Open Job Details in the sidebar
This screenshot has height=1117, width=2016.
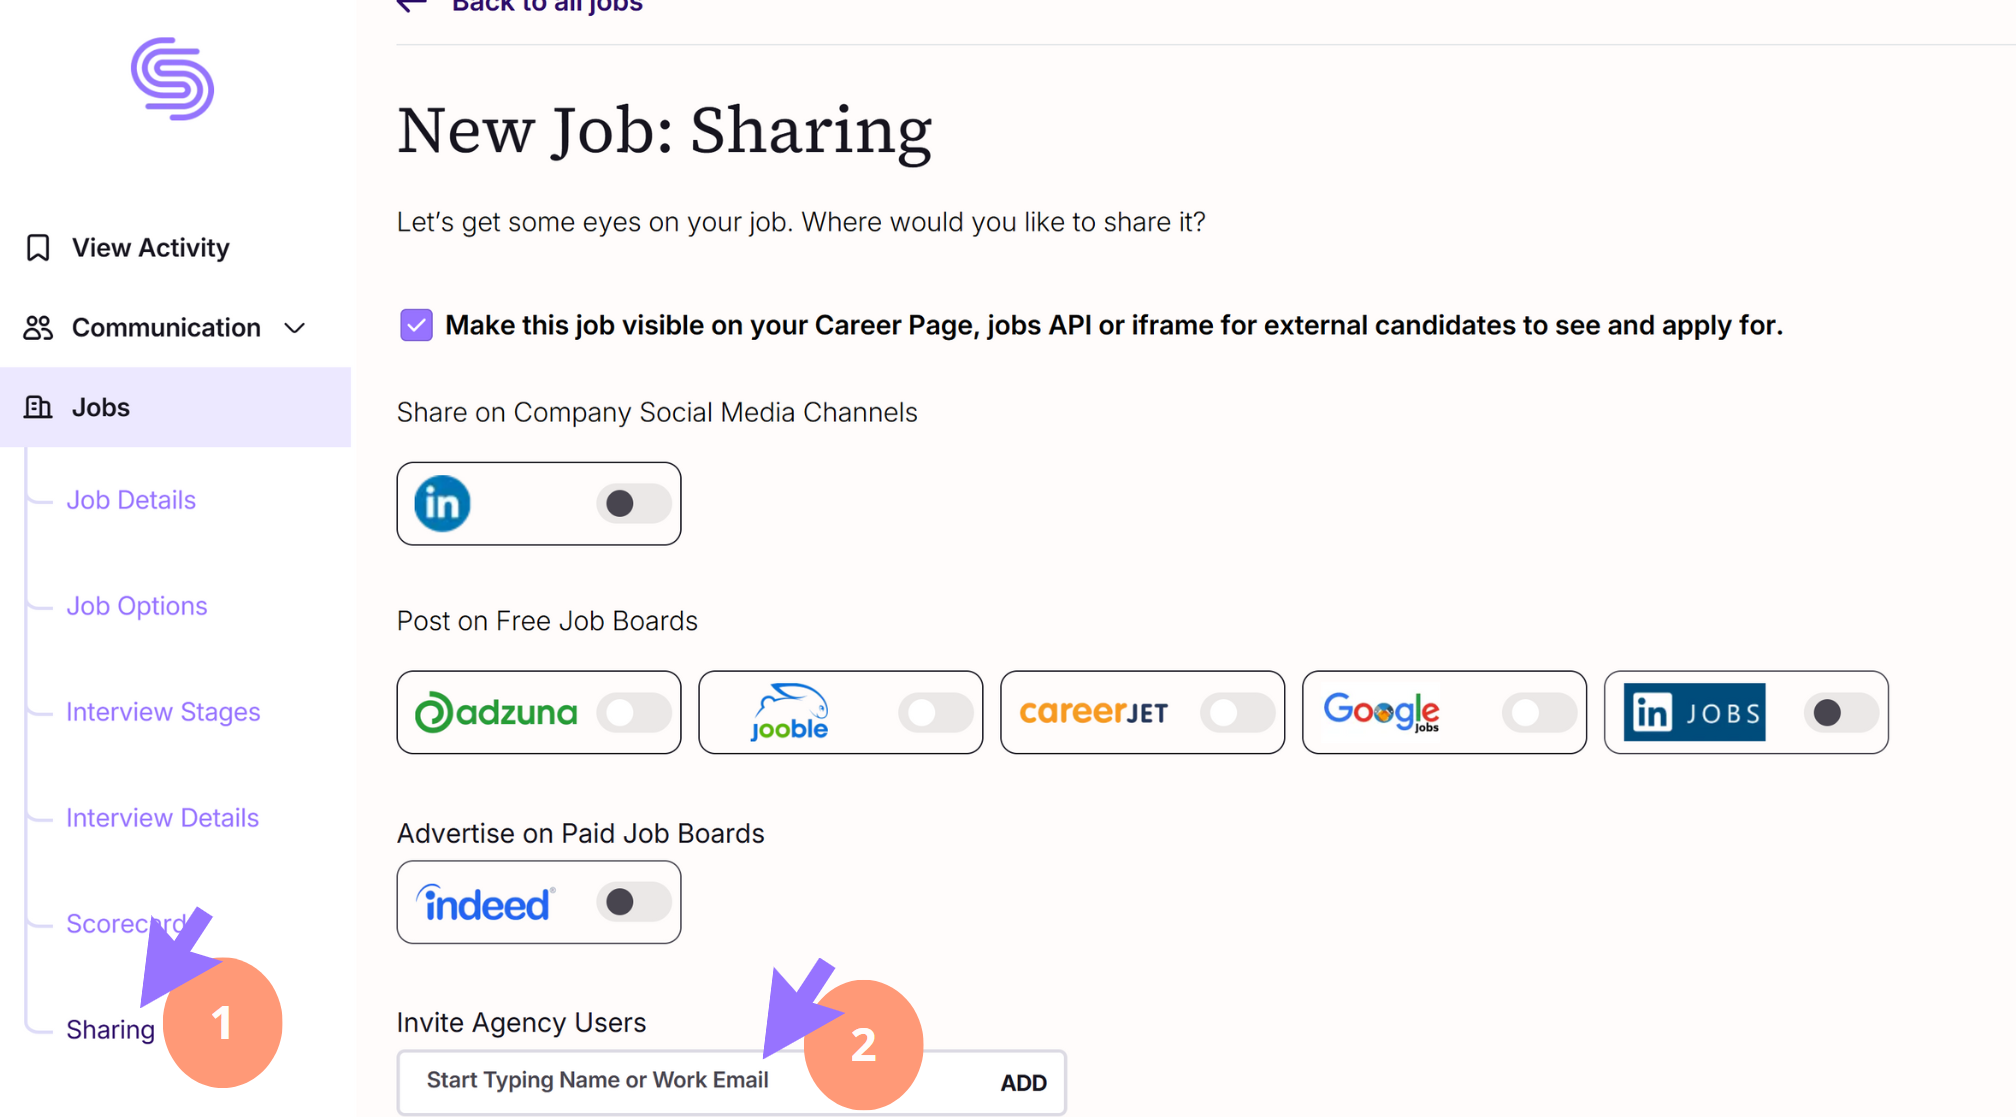(131, 500)
